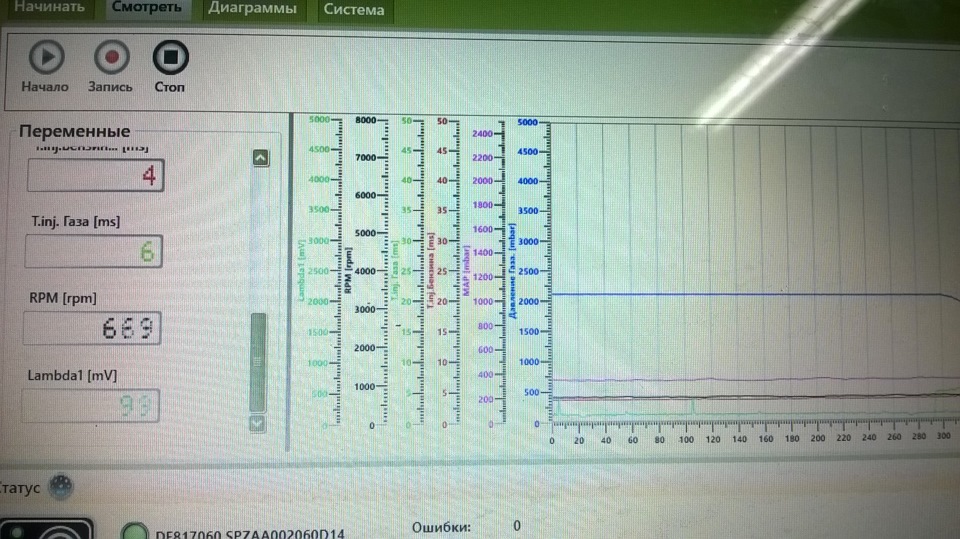
Task: Click the Начало button label
Action: click(x=45, y=87)
